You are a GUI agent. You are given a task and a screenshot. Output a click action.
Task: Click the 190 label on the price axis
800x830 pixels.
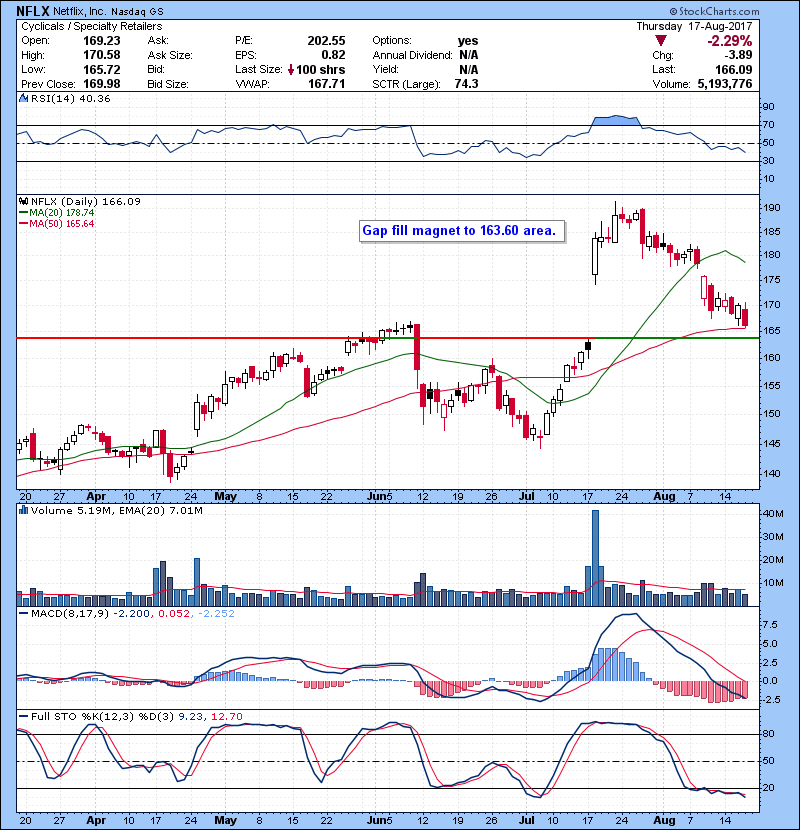(771, 208)
